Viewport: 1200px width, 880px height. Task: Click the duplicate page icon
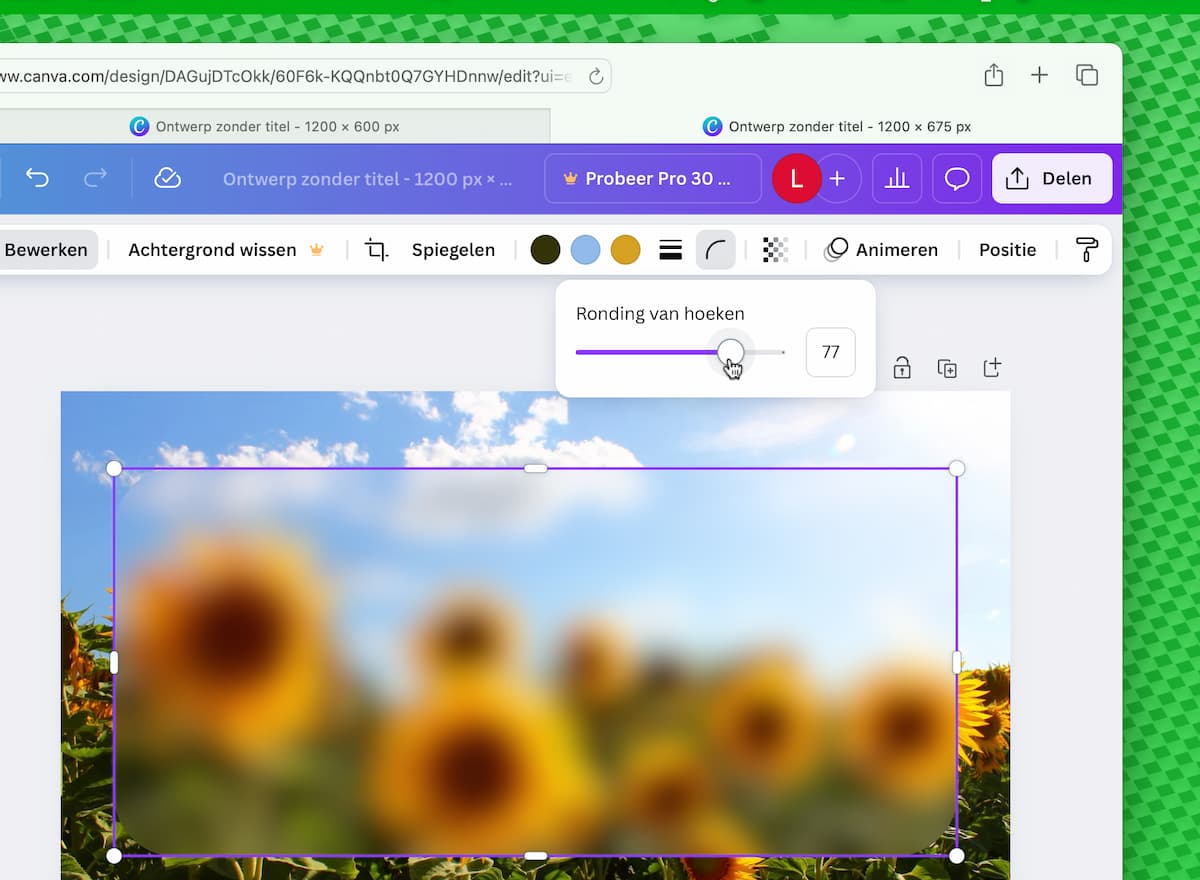947,368
